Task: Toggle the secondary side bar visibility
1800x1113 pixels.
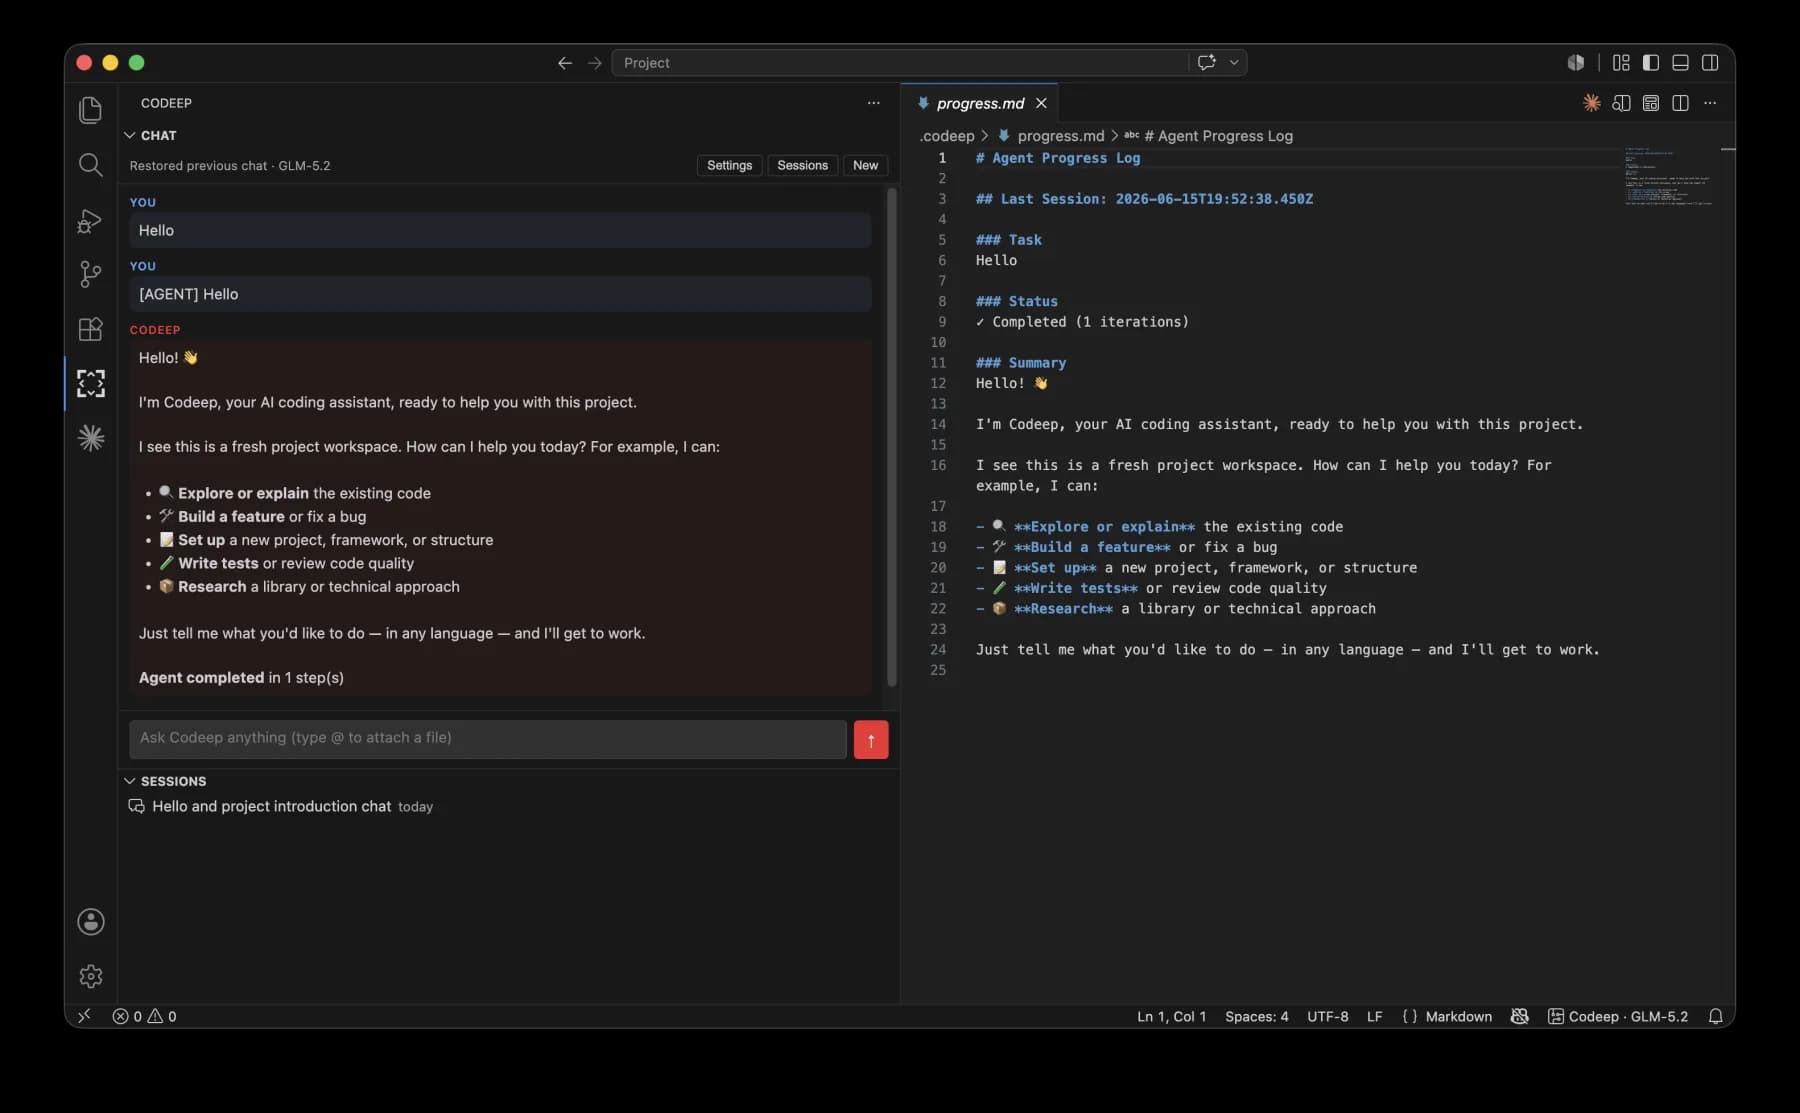Action: pyautogui.click(x=1710, y=63)
